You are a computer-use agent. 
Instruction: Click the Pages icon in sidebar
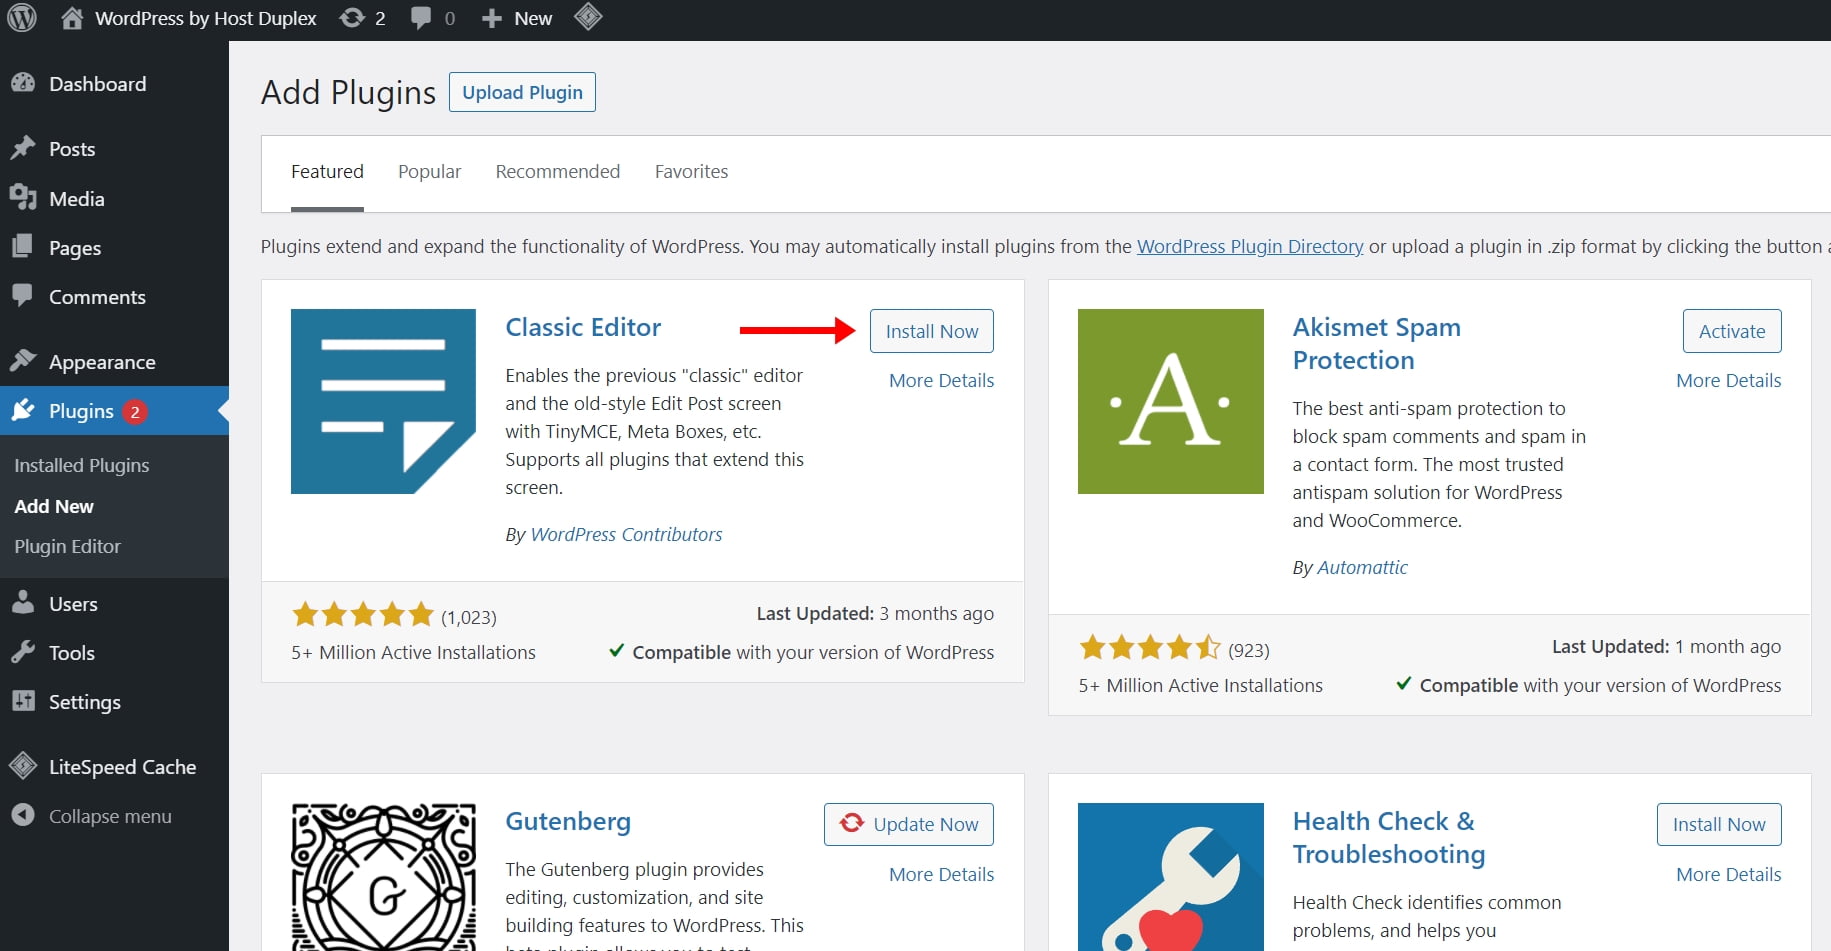click(23, 247)
